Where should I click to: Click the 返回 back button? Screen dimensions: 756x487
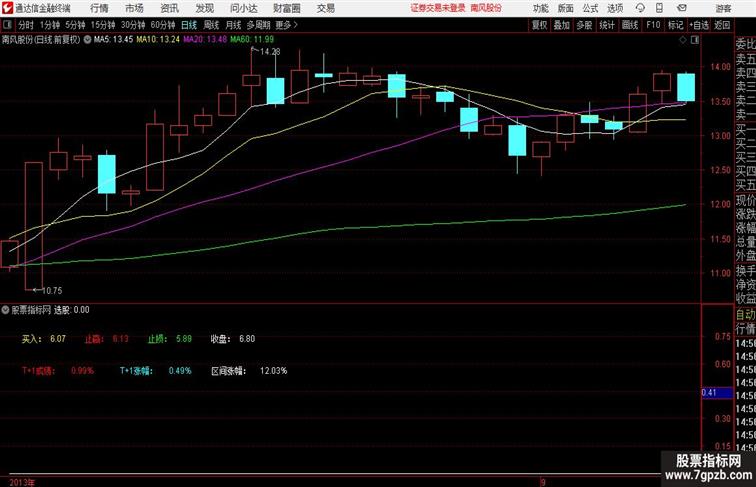[x=722, y=25]
